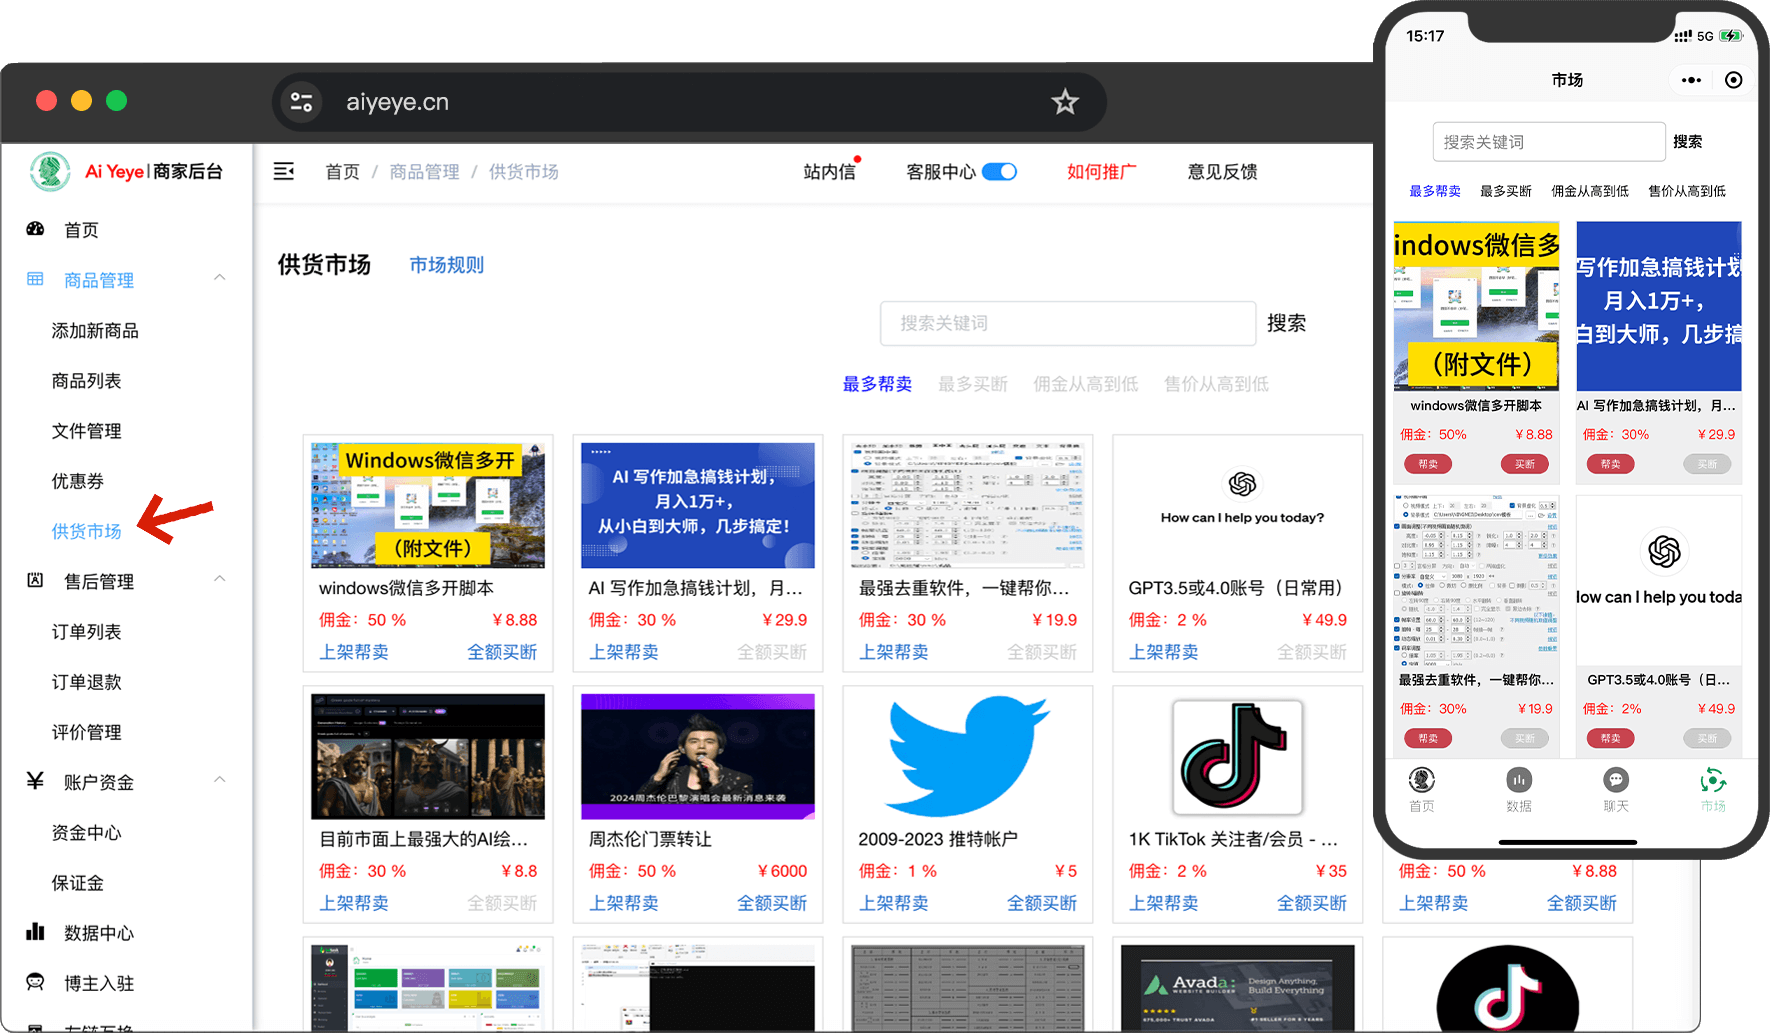Tap the 聊天 icon in phone bottom bar

1616,780
